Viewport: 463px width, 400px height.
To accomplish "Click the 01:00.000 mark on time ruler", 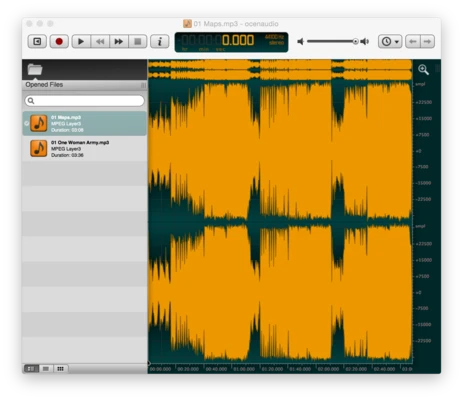I will (244, 369).
